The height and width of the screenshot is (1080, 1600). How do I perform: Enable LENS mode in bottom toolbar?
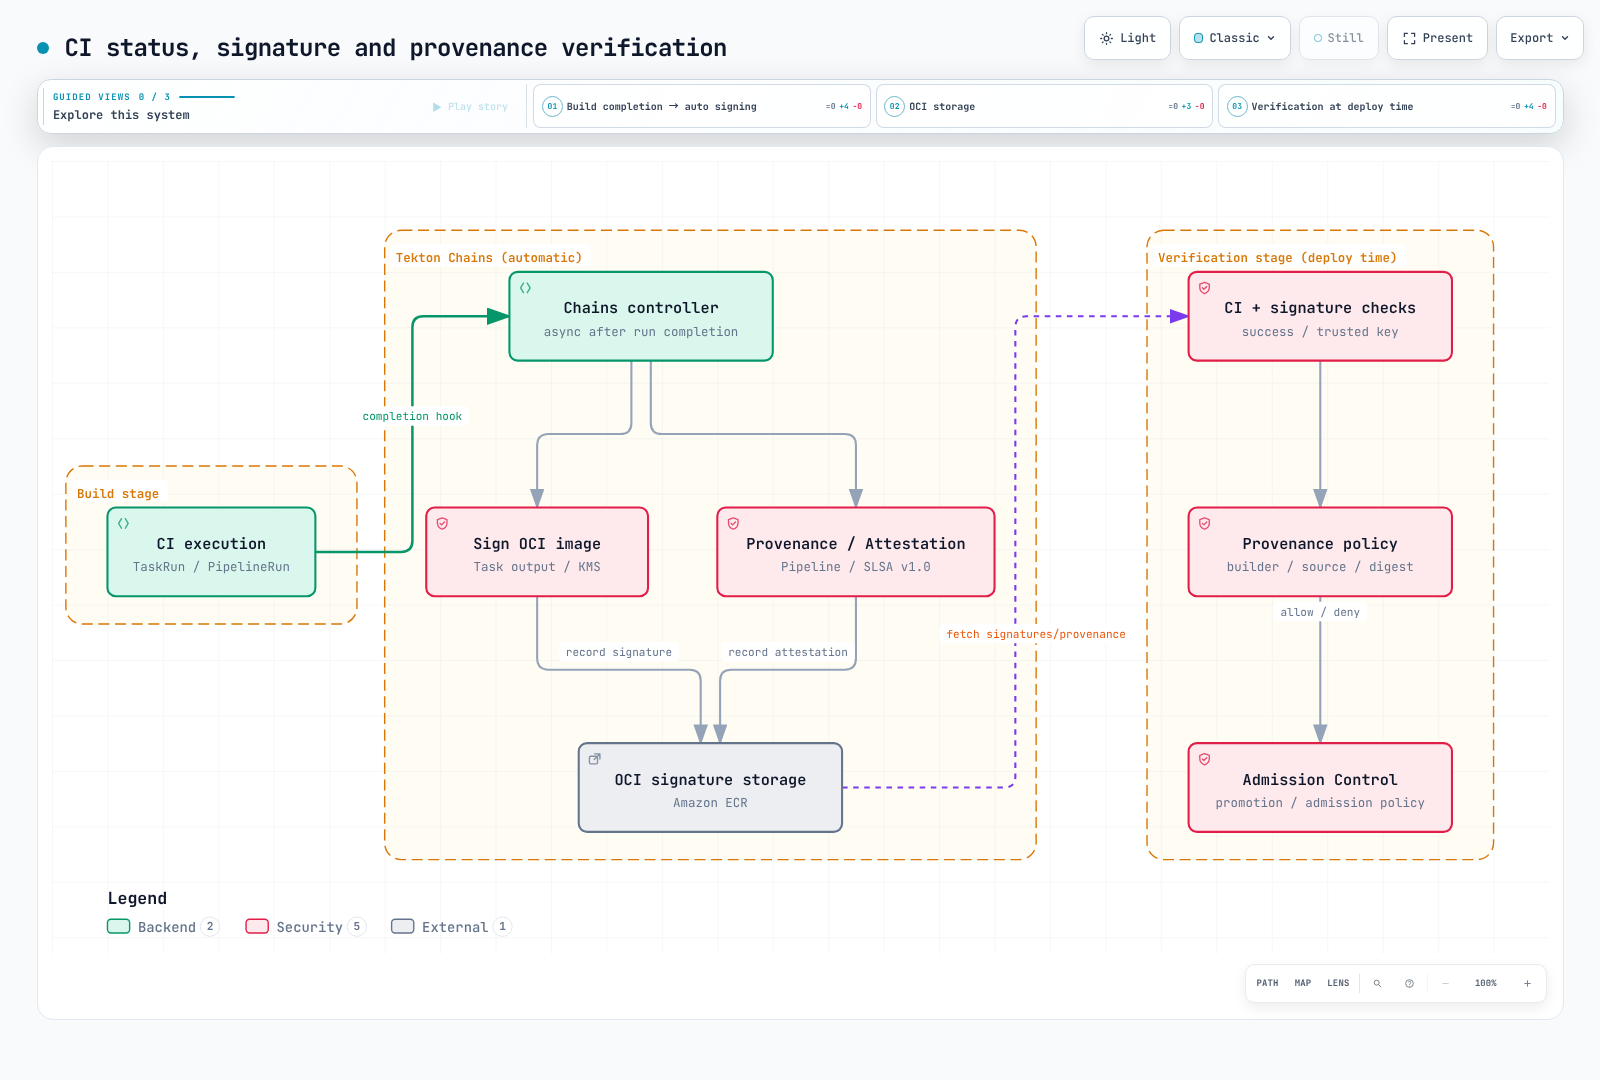pos(1338,983)
